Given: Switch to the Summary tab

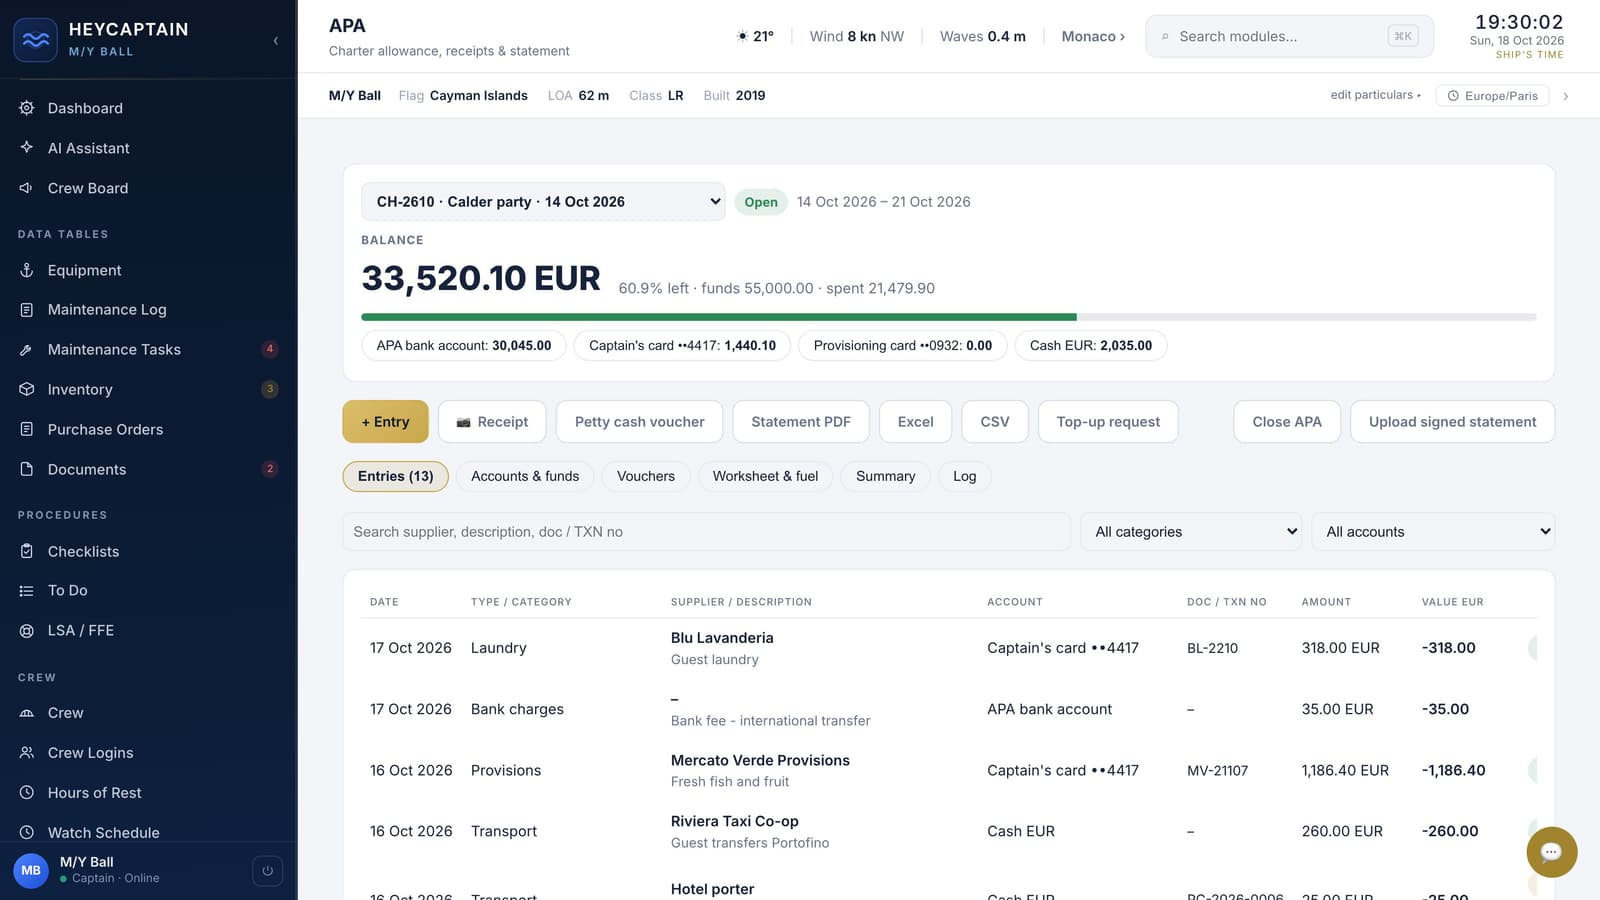Looking at the screenshot, I should [885, 476].
